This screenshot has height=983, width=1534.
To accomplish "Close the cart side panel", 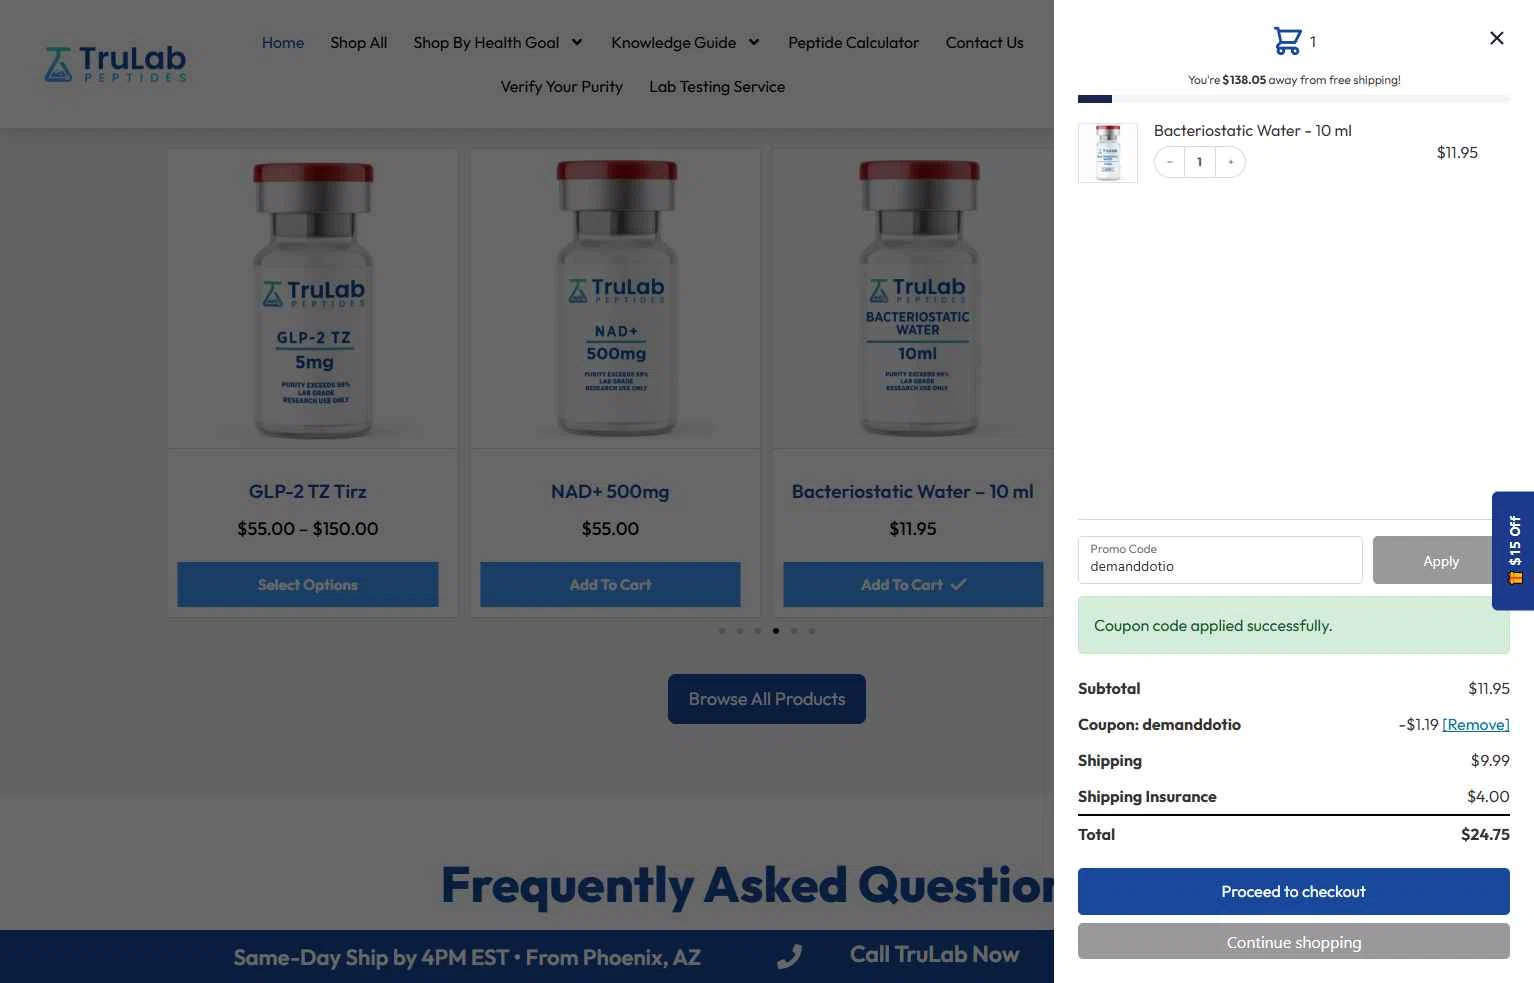I will [x=1496, y=38].
